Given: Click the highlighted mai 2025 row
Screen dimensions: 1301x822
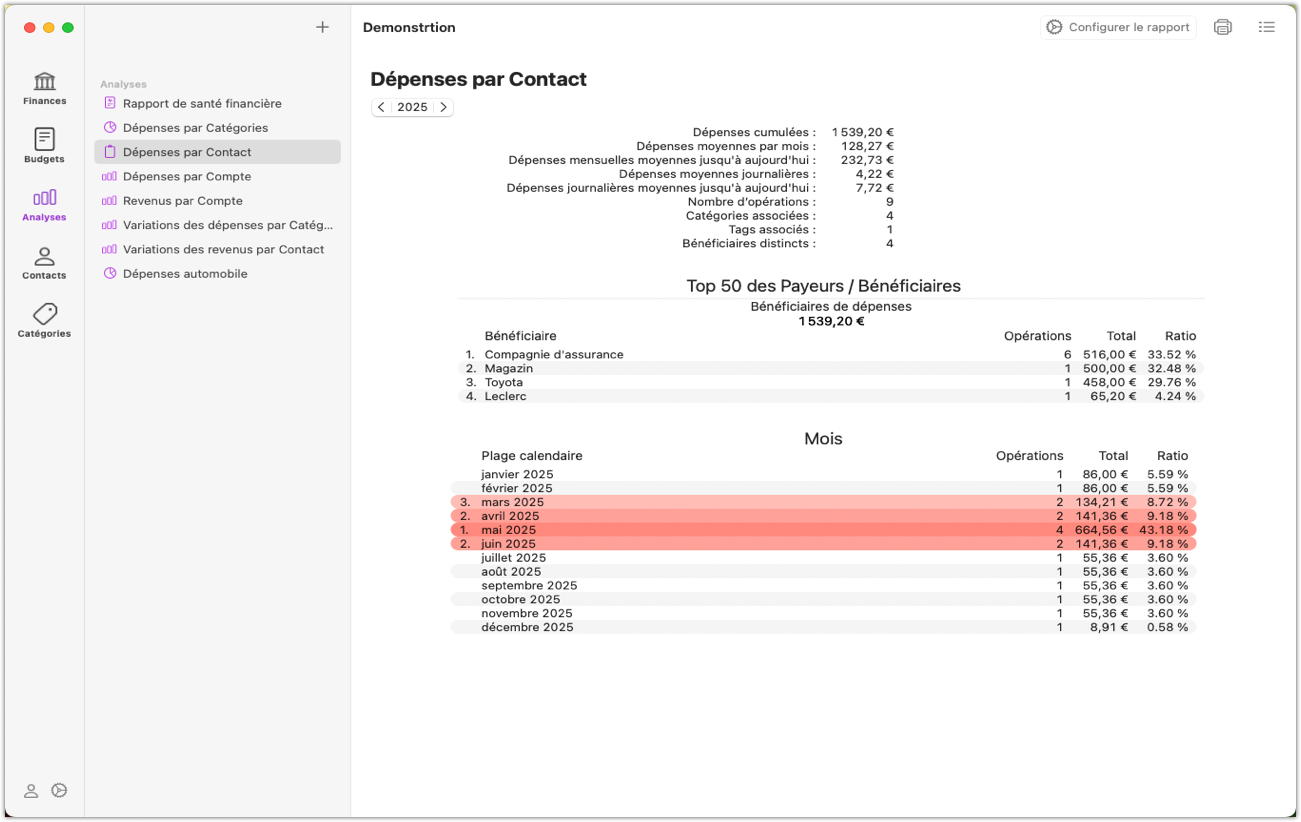Looking at the screenshot, I should (x=823, y=530).
